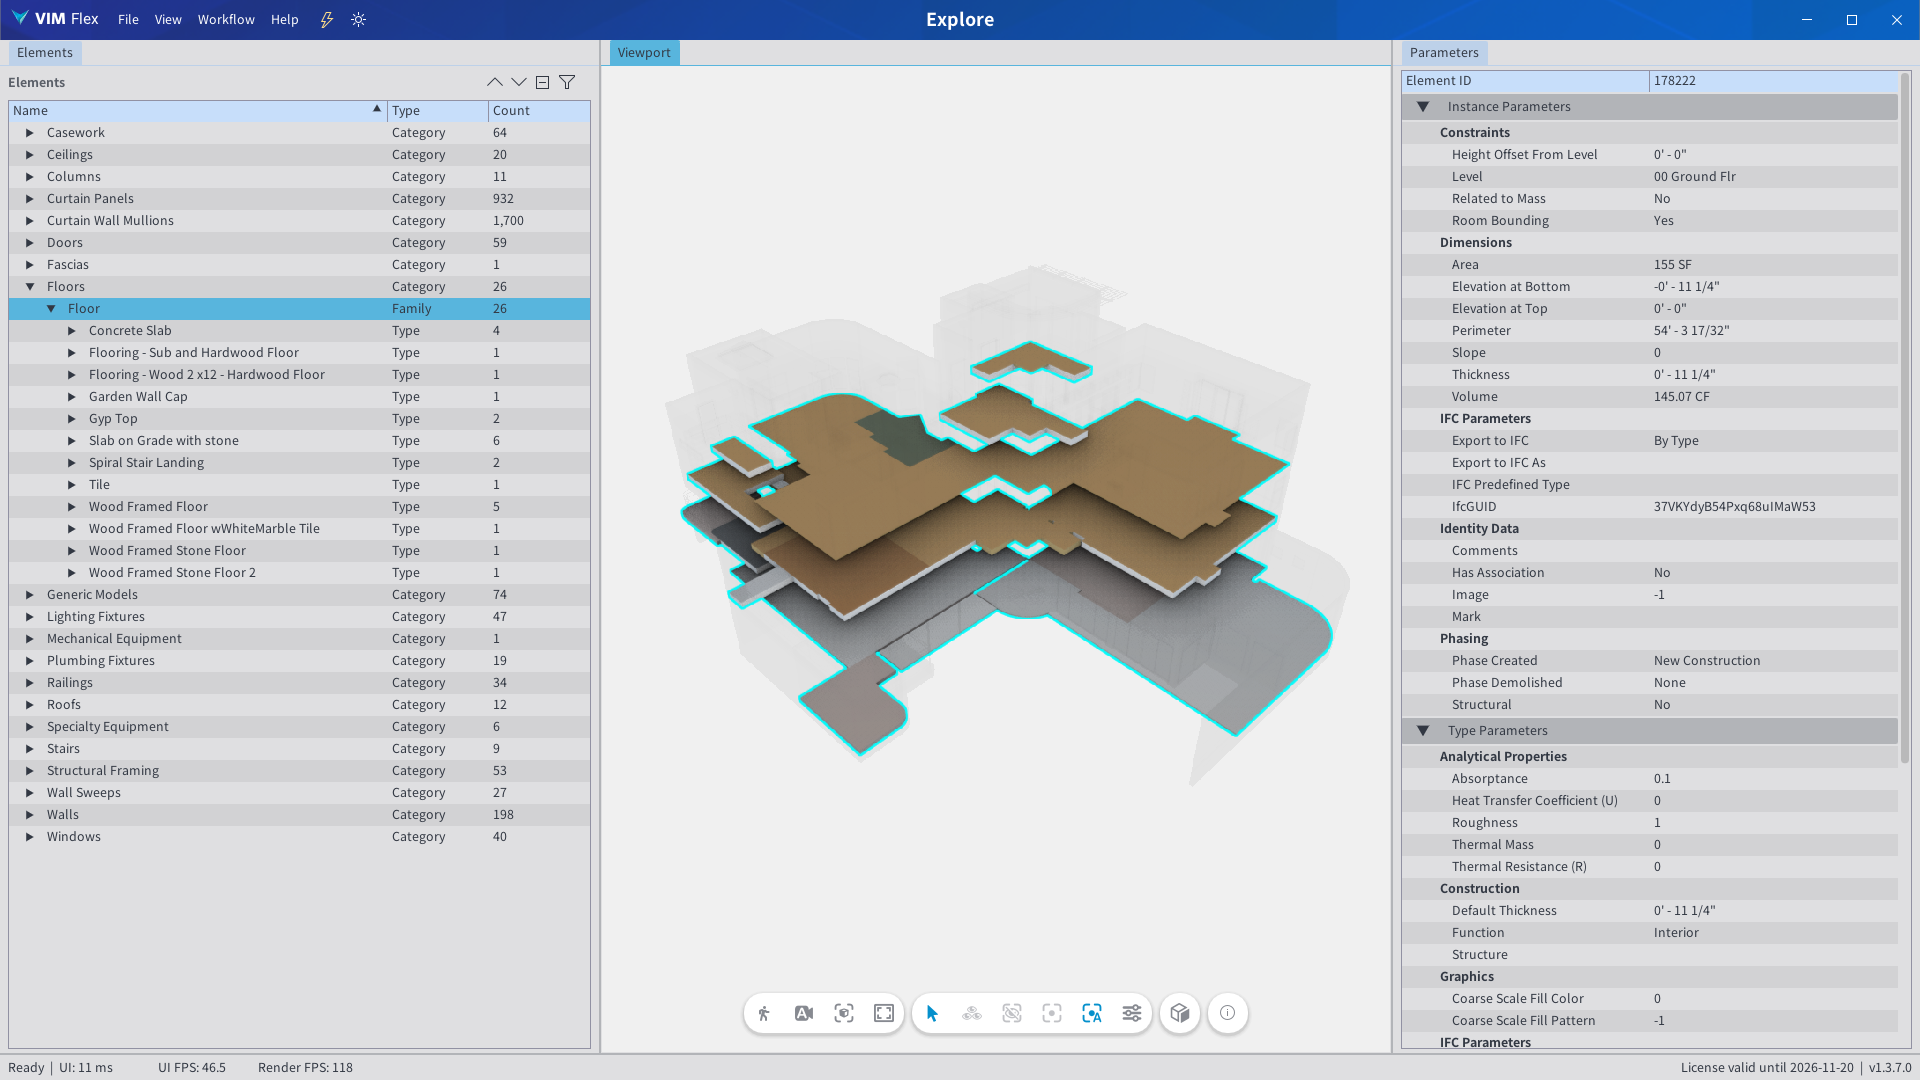1920x1080 pixels.
Task: Toggle the light/dark theme sun icon
Action: point(359,19)
